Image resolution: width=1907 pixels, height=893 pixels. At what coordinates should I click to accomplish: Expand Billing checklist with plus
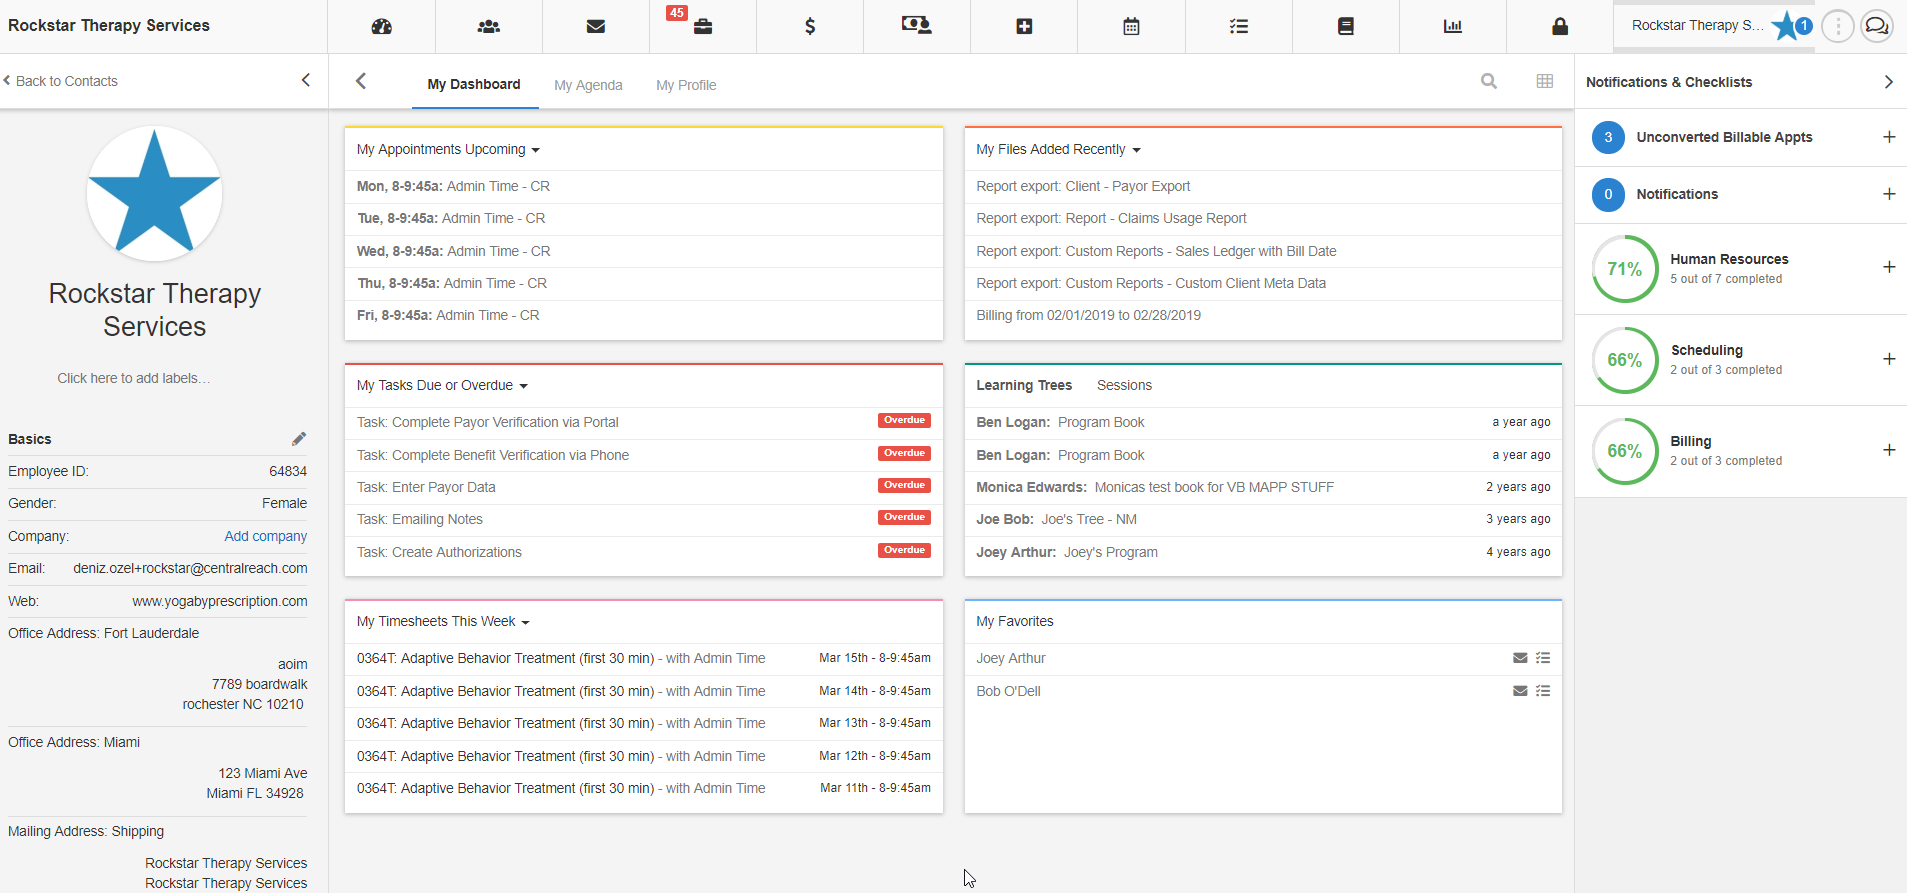tap(1889, 450)
